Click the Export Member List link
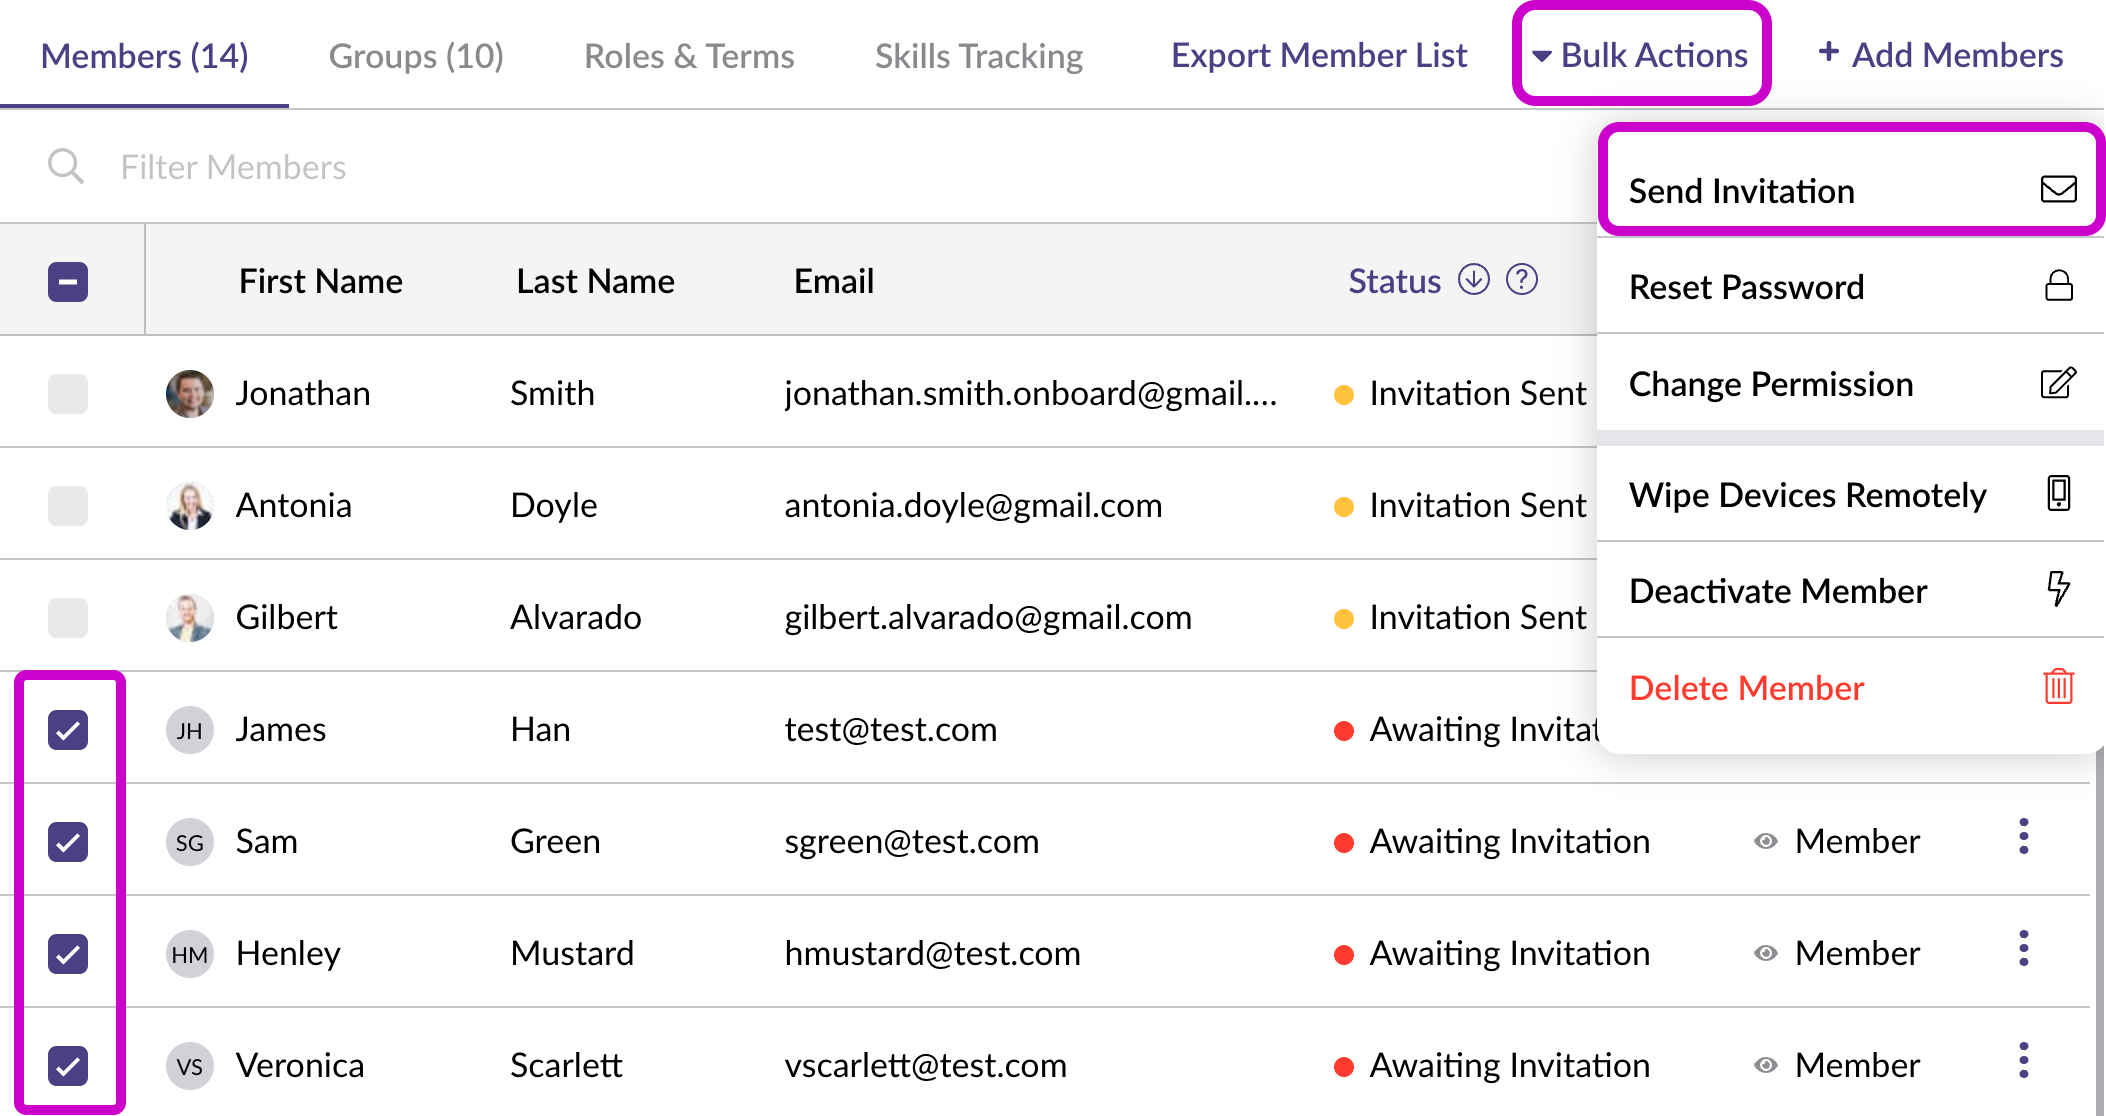Screen dimensions: 2106x1116 click(x=1318, y=56)
